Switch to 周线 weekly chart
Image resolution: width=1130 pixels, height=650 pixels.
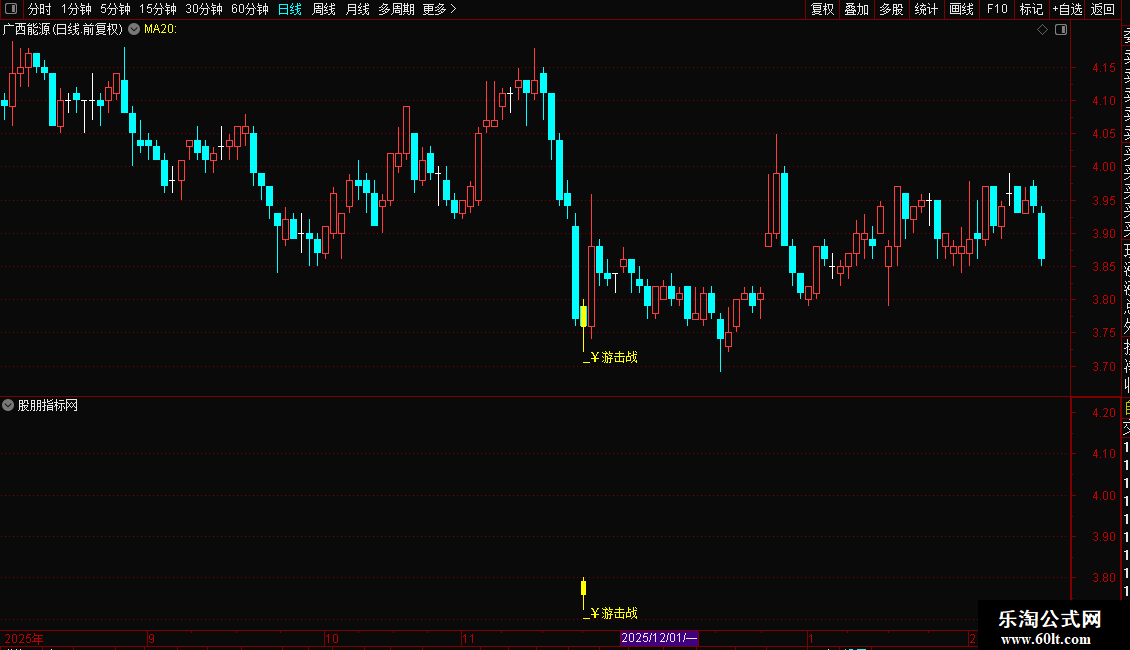324,9
